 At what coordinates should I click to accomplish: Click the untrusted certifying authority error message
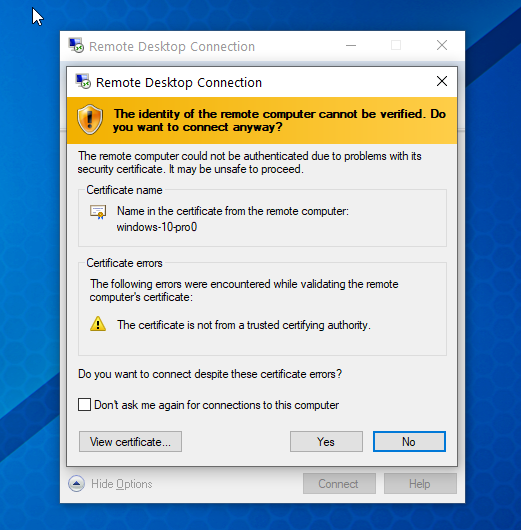(244, 325)
